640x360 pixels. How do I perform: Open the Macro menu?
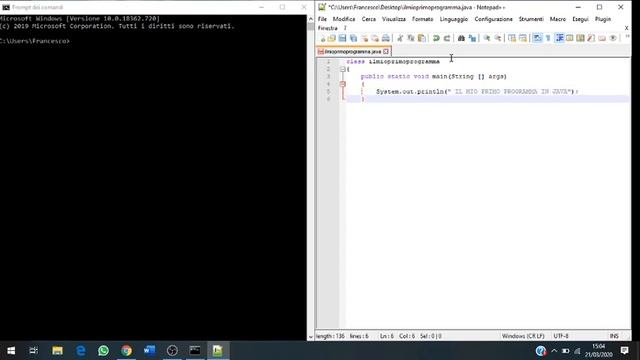click(558, 19)
